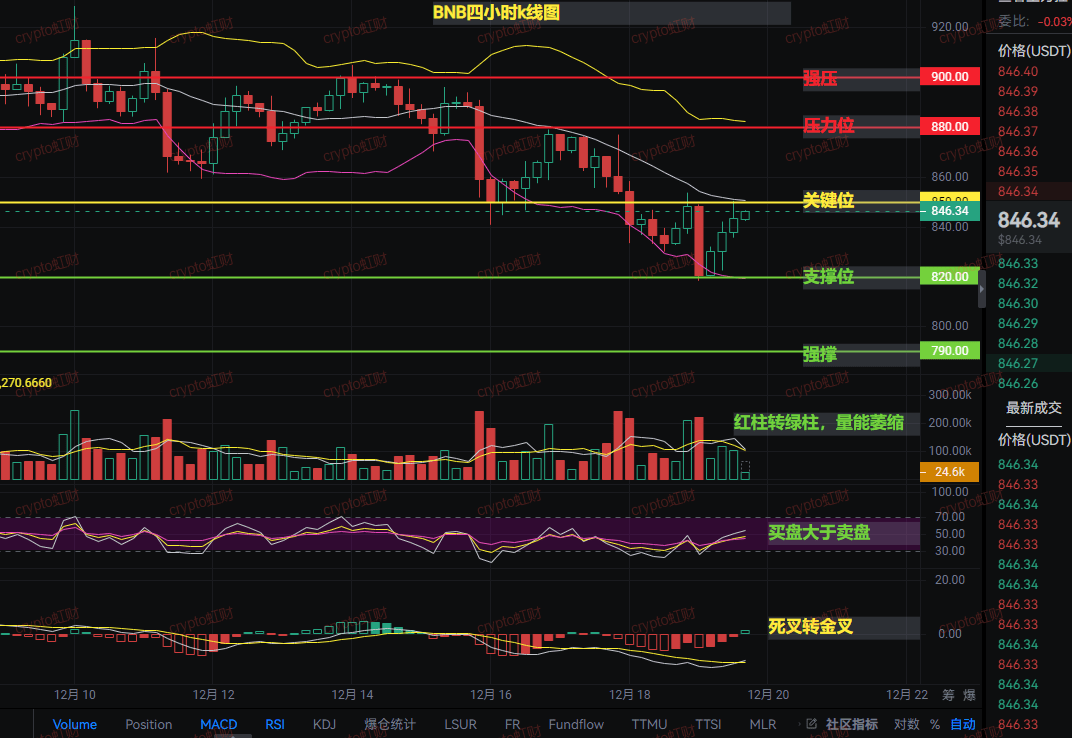The height and width of the screenshot is (738, 1072).
Task: Pick bid price 846.27 in order book
Action: coord(1017,363)
